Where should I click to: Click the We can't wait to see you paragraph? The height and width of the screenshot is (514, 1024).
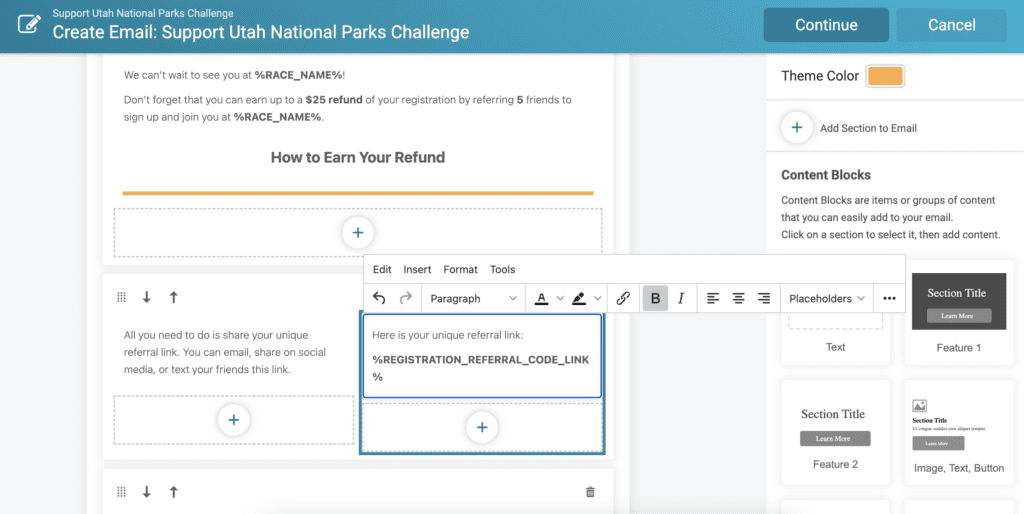pyautogui.click(x=234, y=75)
